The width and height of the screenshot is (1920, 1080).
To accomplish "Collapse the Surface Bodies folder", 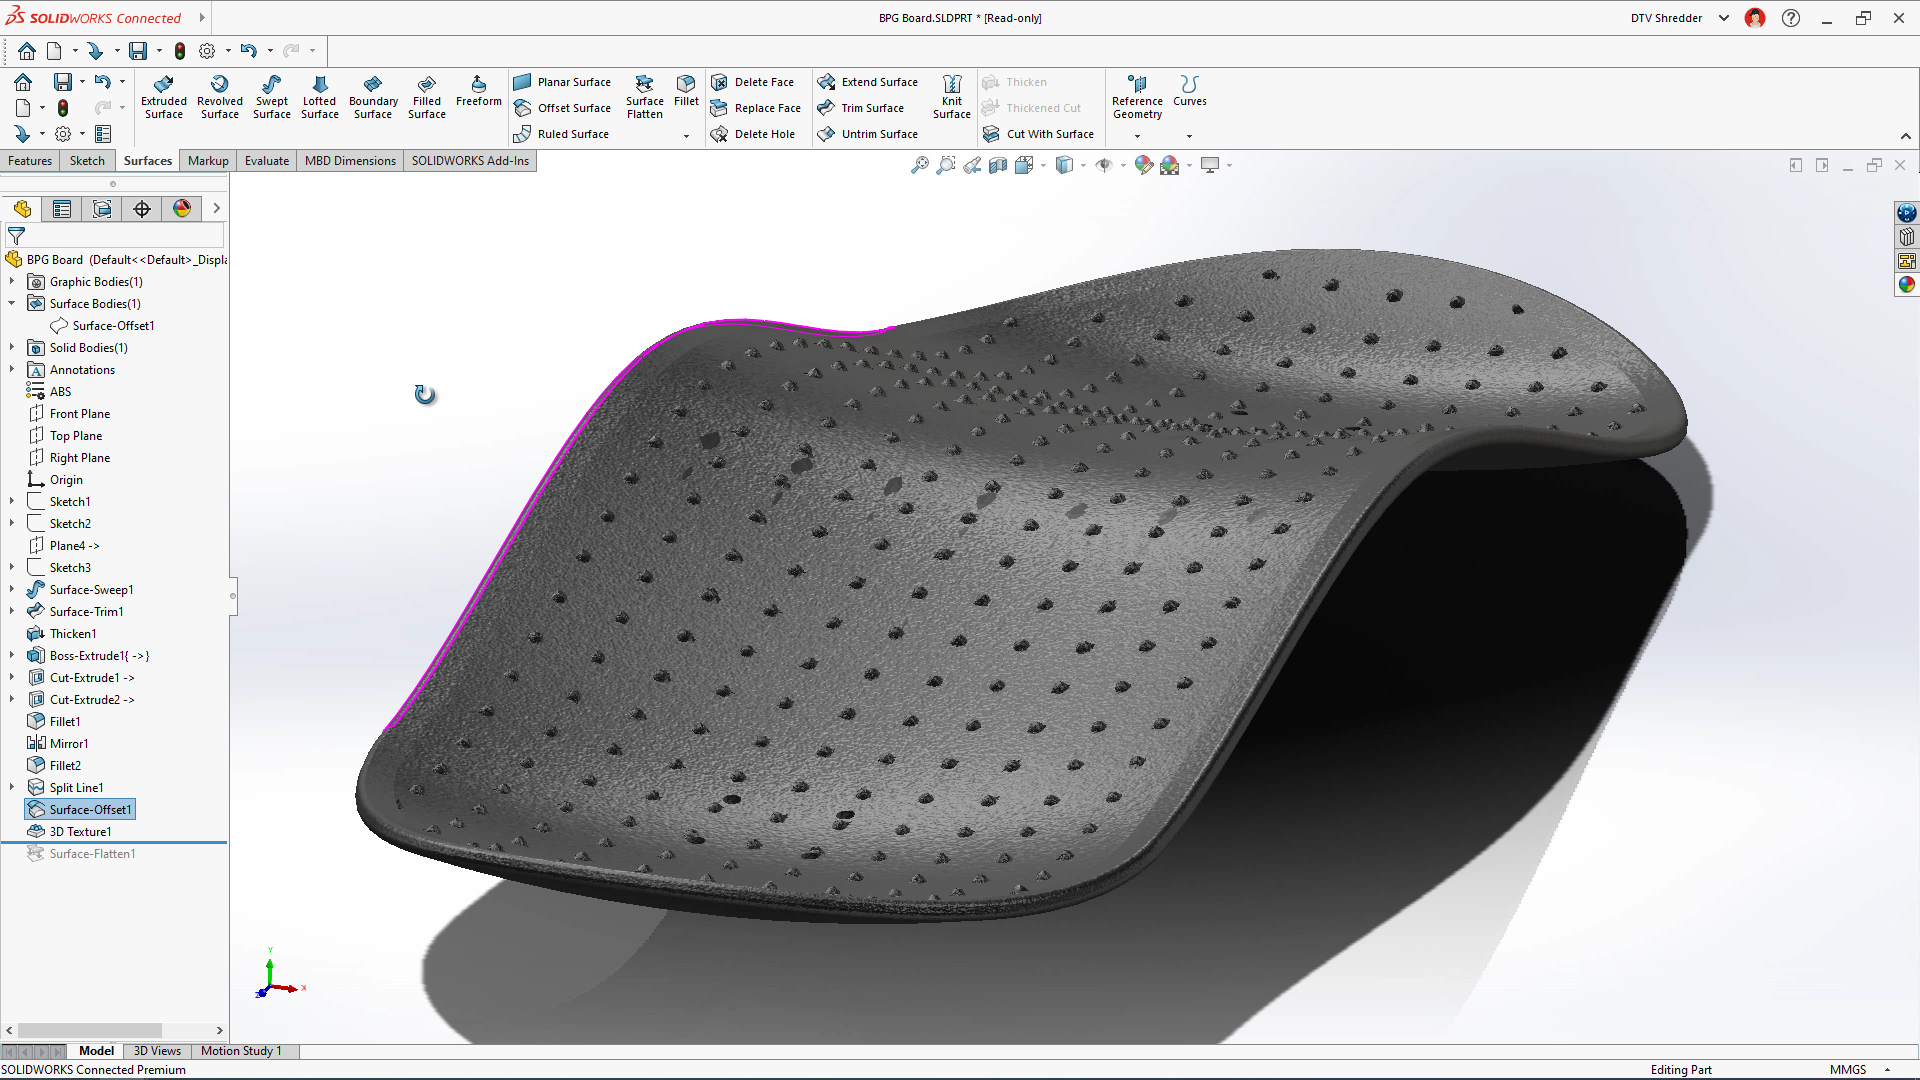I will [x=11, y=303].
